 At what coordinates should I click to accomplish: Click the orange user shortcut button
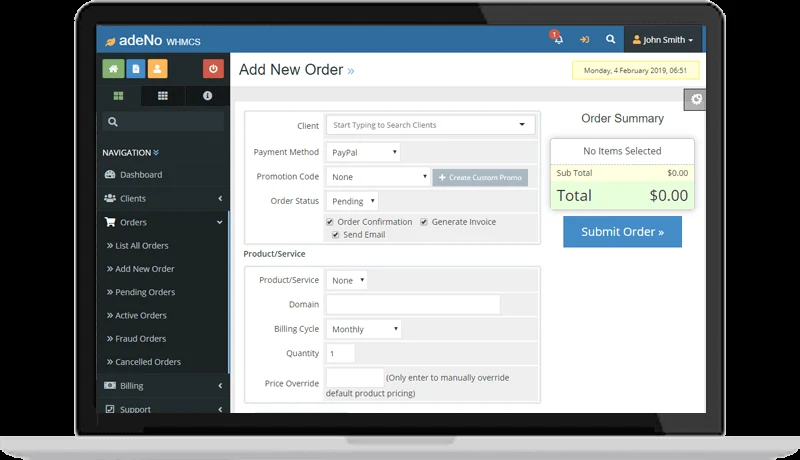click(158, 69)
